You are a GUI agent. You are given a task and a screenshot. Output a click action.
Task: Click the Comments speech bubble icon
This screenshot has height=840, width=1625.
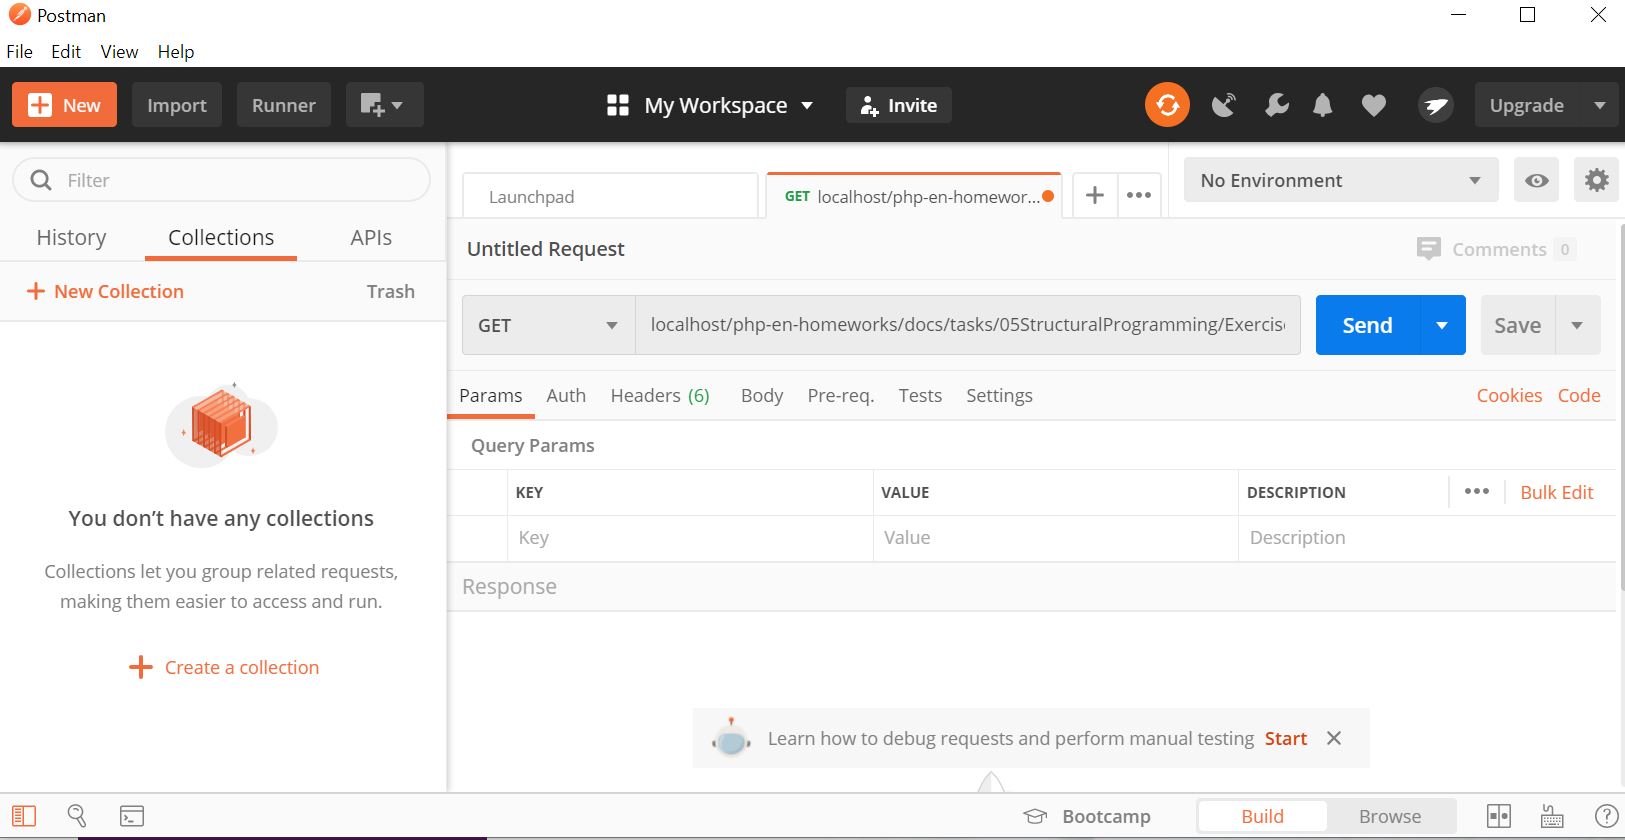(x=1428, y=249)
